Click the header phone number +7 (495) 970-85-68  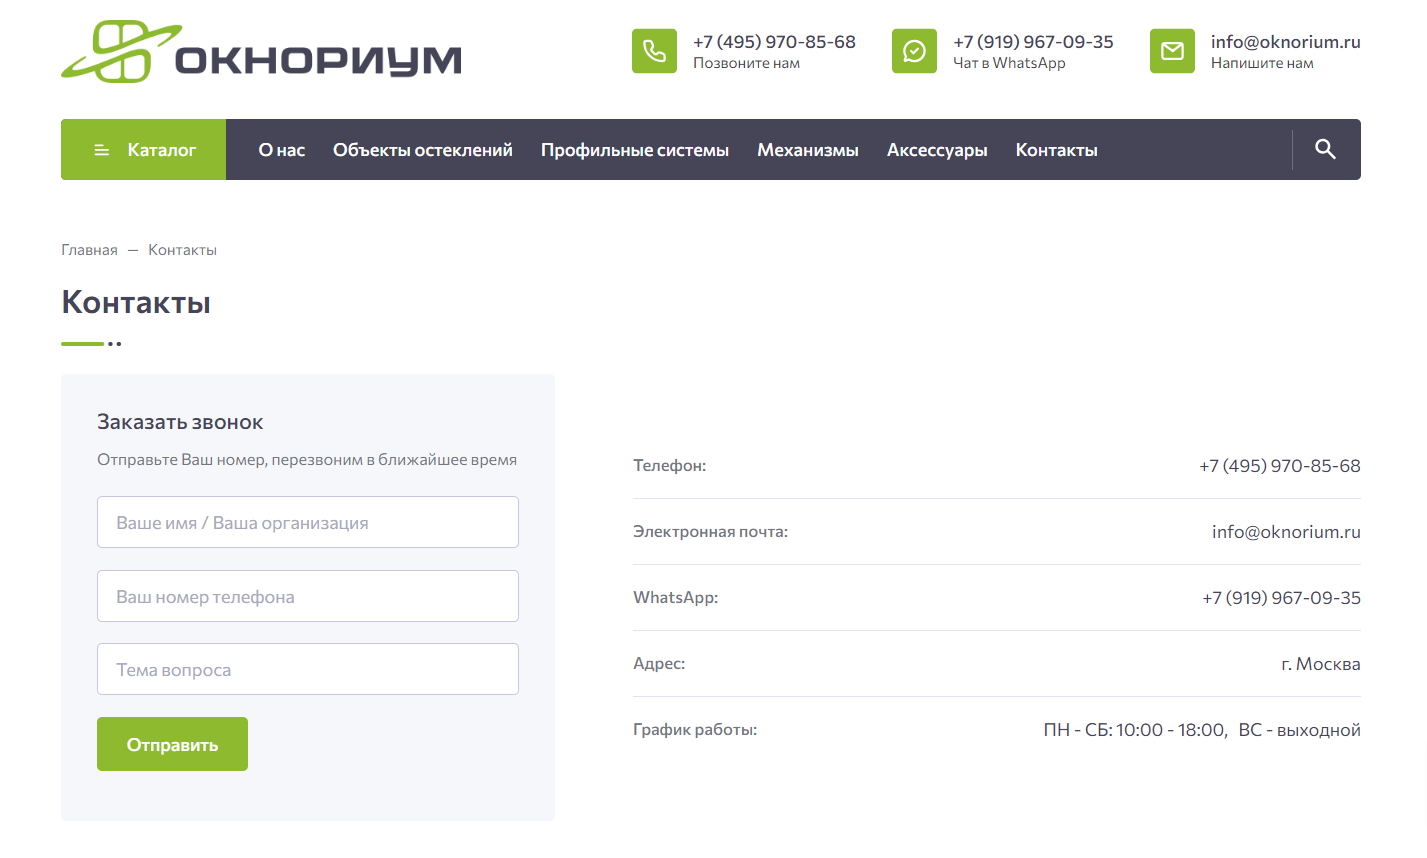[774, 42]
